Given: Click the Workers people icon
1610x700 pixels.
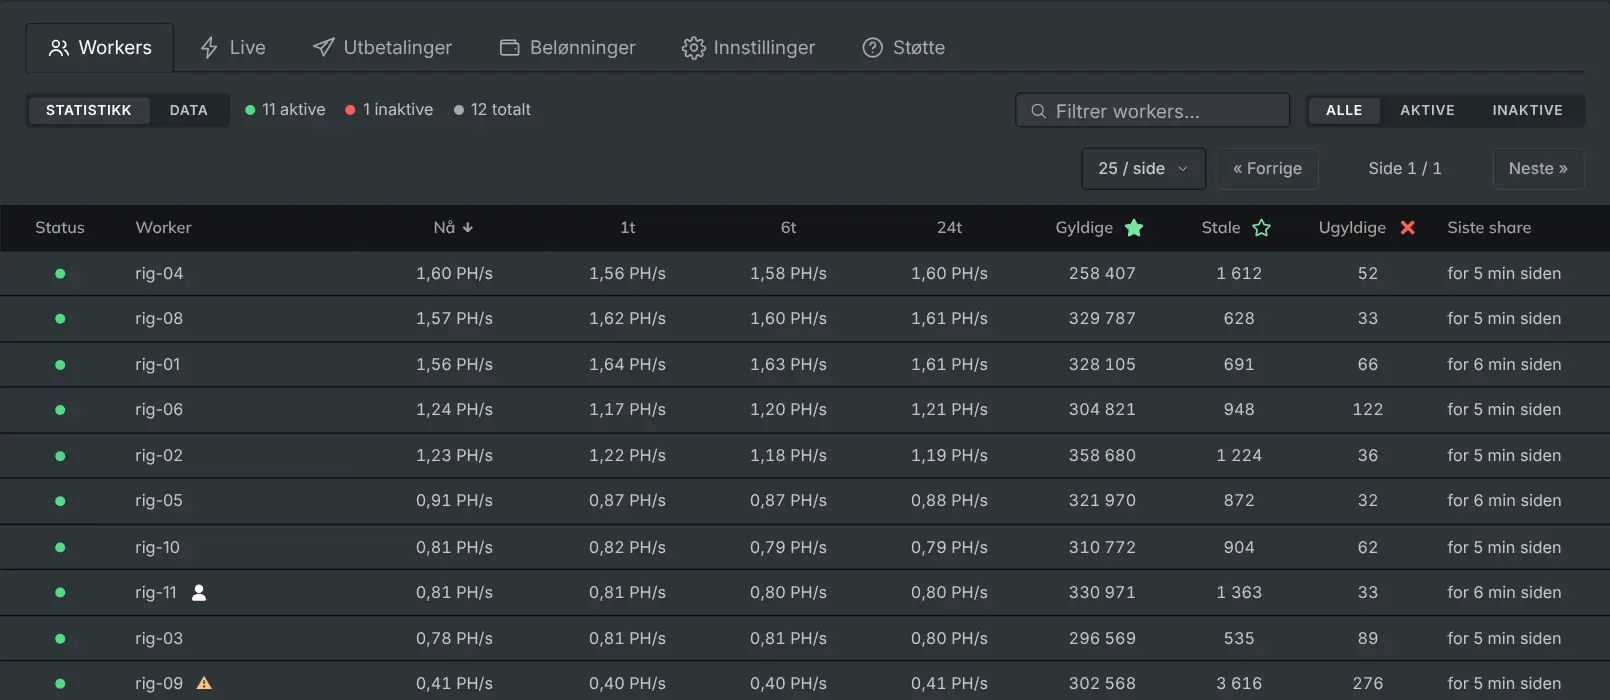Looking at the screenshot, I should tap(59, 48).
